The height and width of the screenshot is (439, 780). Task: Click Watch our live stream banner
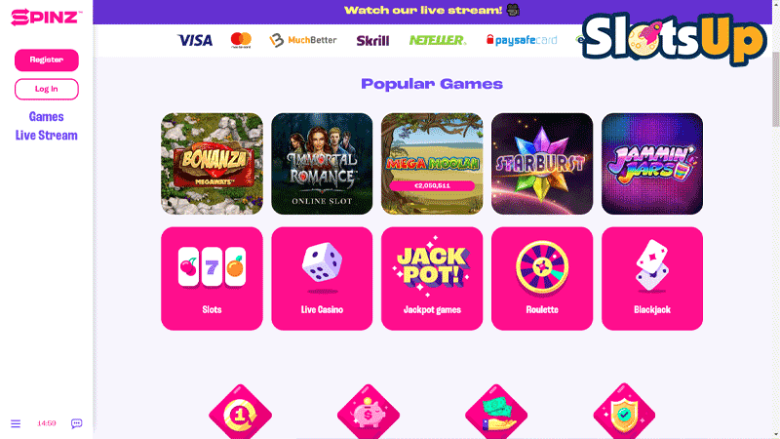pos(432,10)
